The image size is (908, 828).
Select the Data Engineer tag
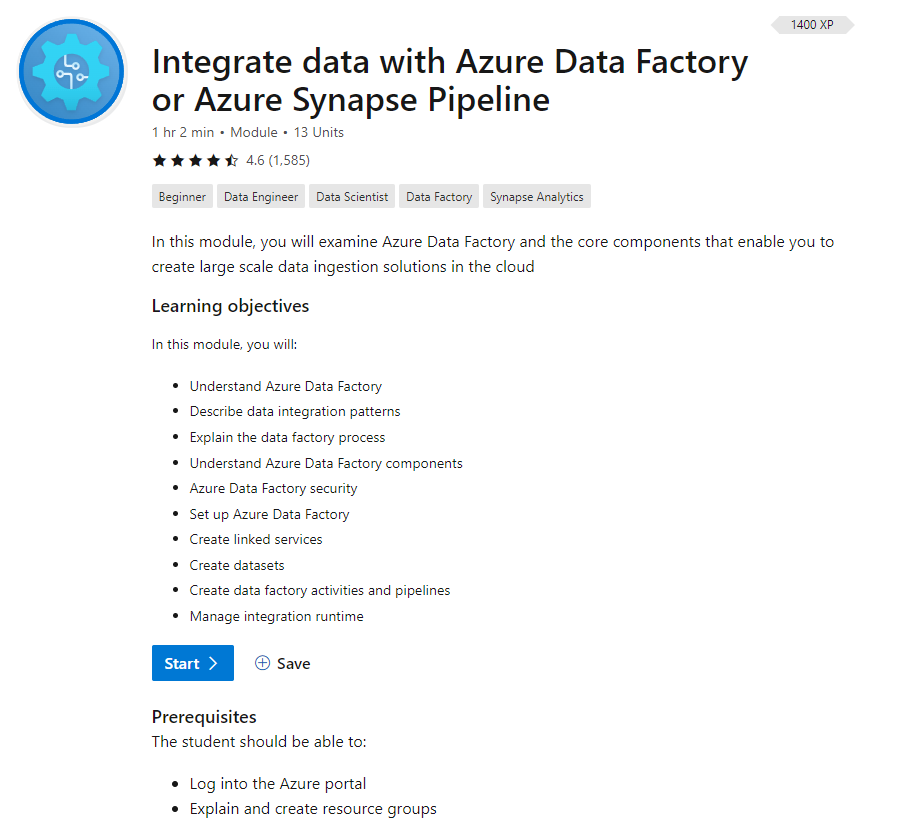260,196
